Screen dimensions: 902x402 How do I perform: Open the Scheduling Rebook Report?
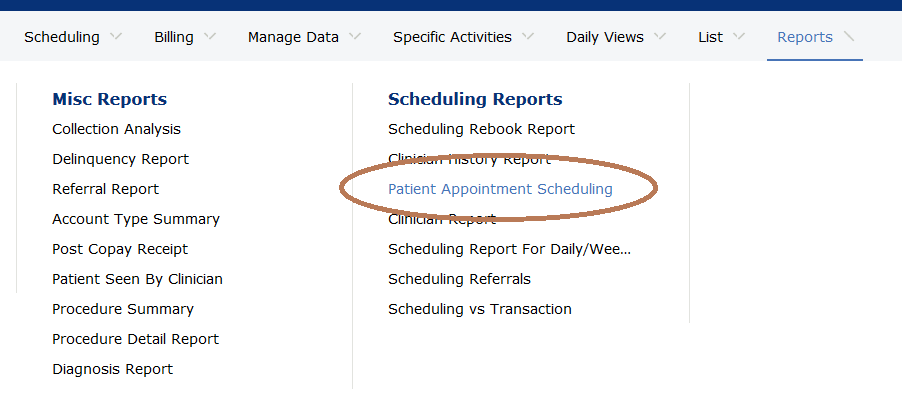click(x=481, y=129)
